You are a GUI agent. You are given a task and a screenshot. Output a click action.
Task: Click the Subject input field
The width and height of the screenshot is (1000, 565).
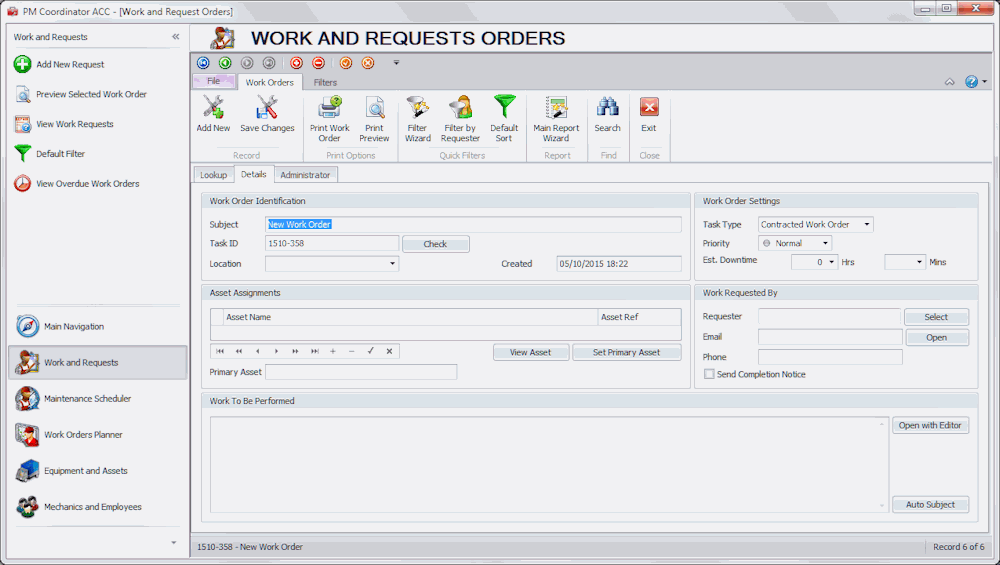(473, 225)
